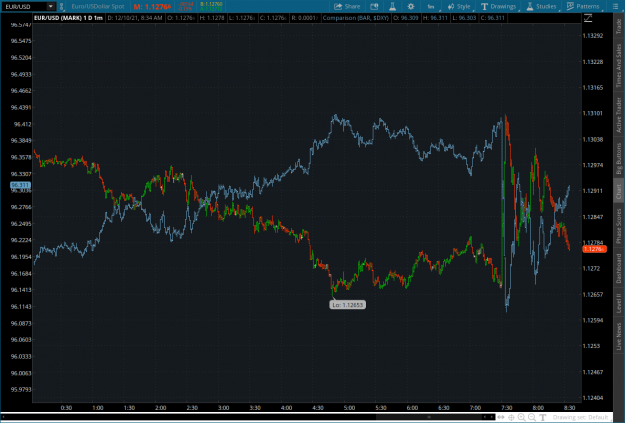Open the Trade side tab
The image size is (625, 423).
[x=619, y=26]
